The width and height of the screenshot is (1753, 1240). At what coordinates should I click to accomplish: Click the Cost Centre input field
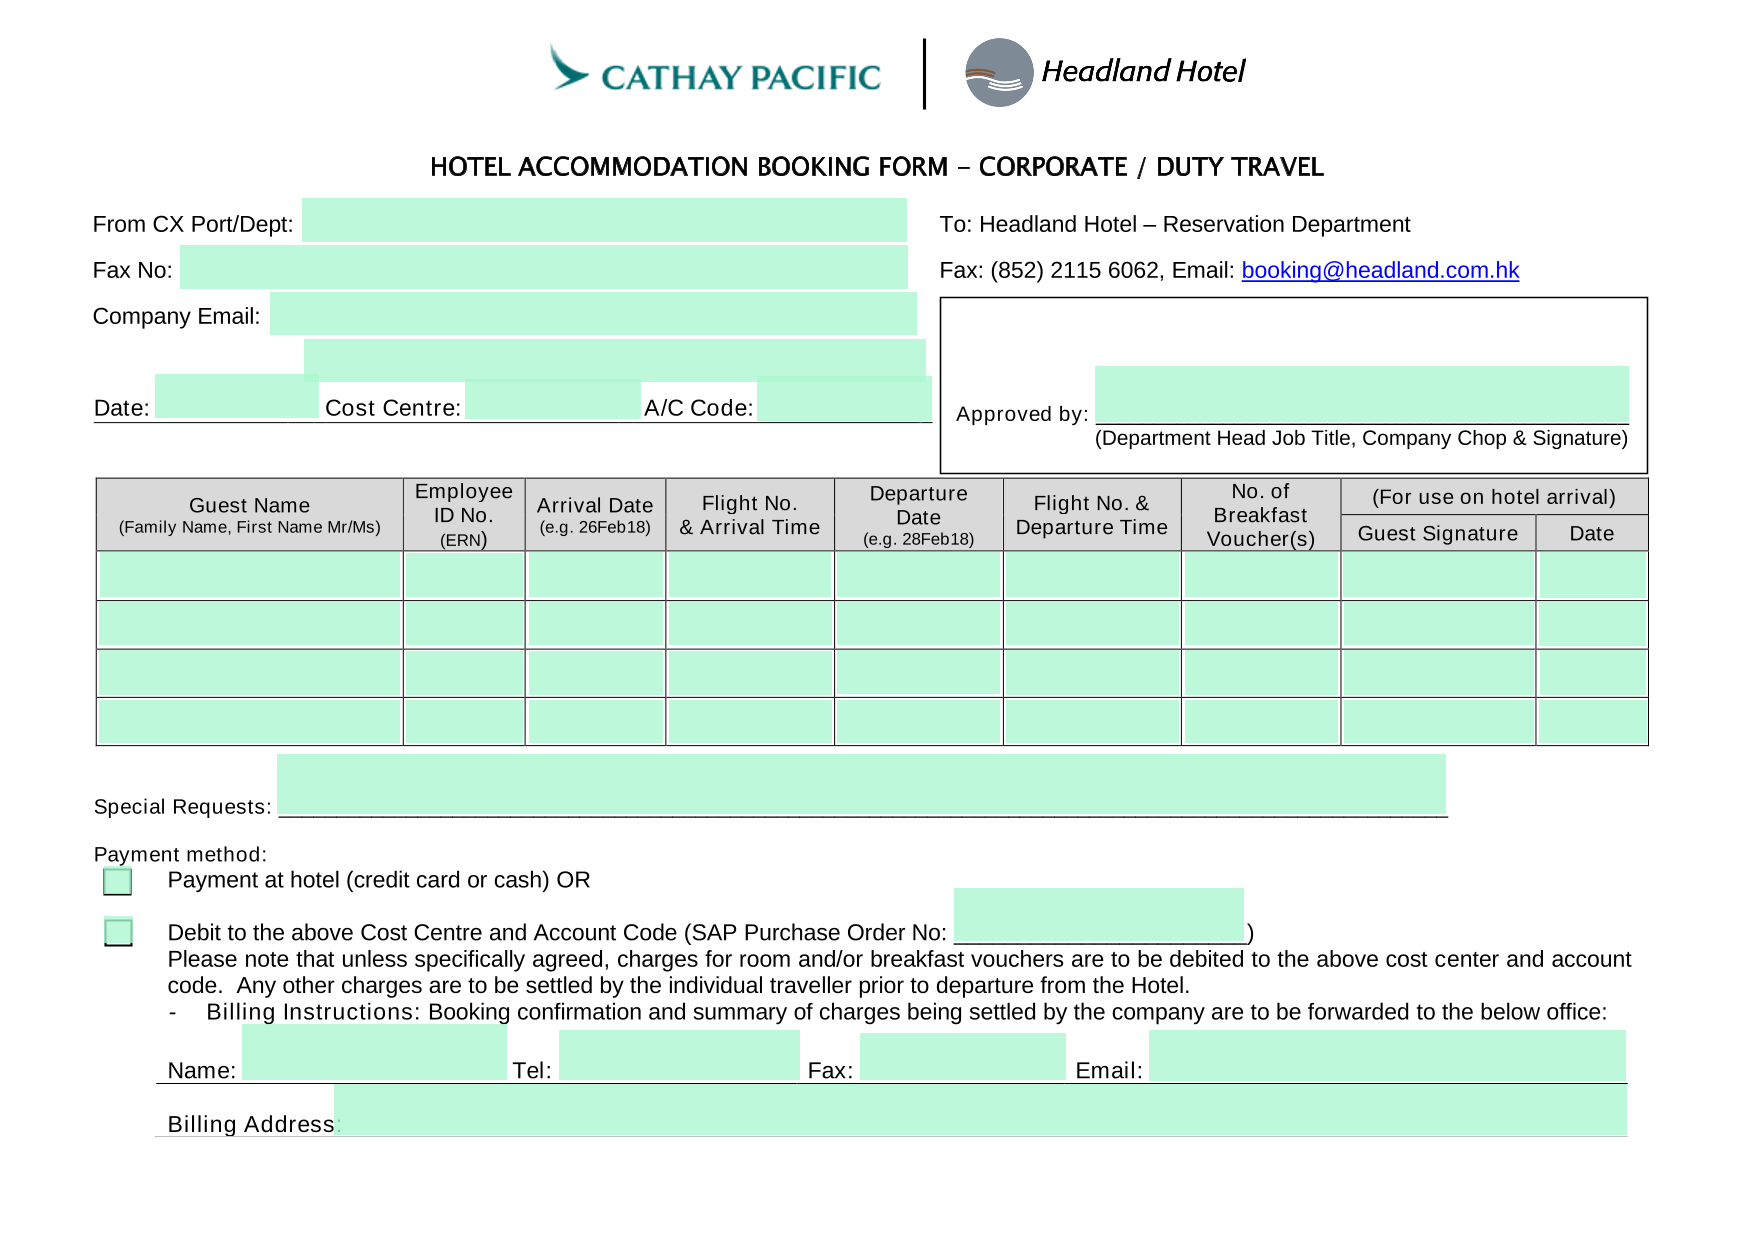(x=553, y=400)
